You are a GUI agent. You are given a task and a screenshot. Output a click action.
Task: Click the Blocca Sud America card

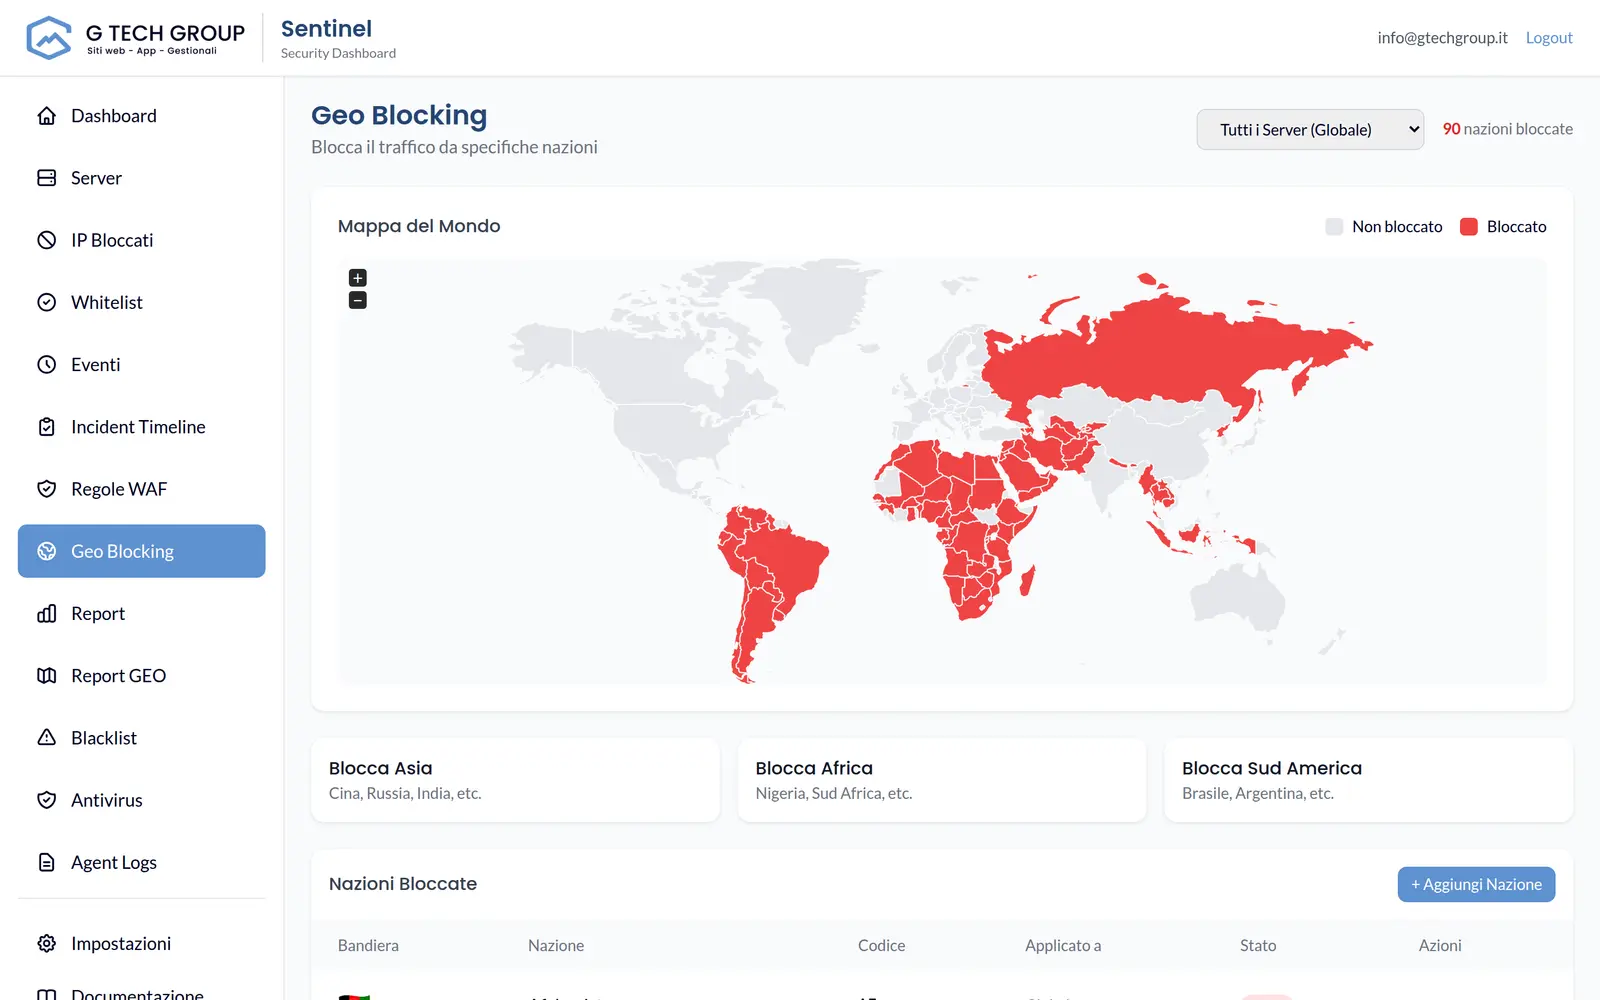pos(1368,780)
